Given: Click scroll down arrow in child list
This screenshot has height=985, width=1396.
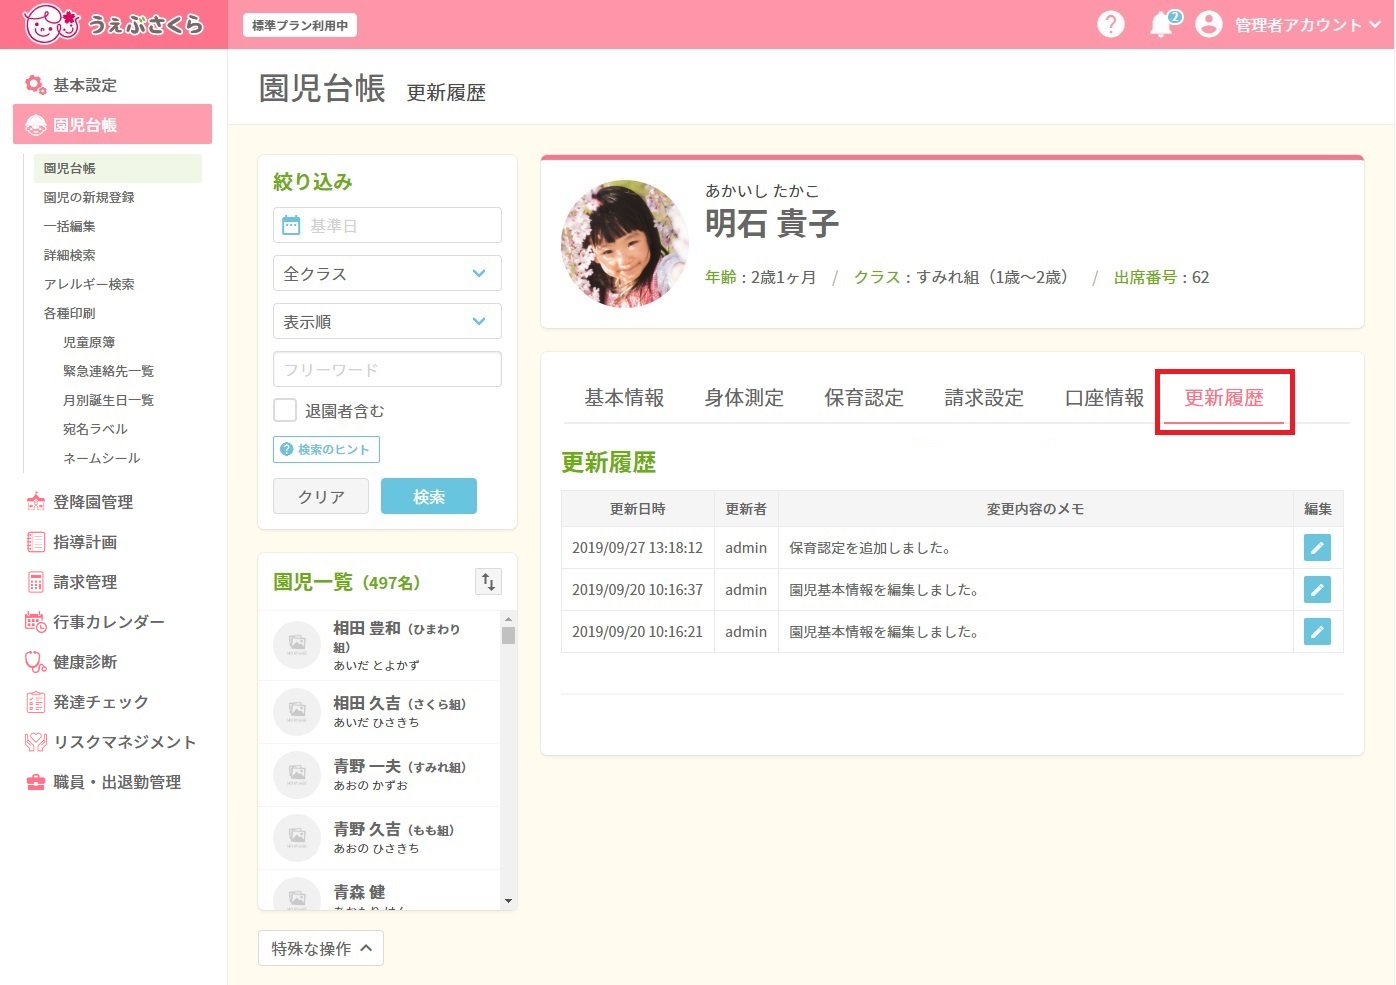Looking at the screenshot, I should tap(508, 901).
